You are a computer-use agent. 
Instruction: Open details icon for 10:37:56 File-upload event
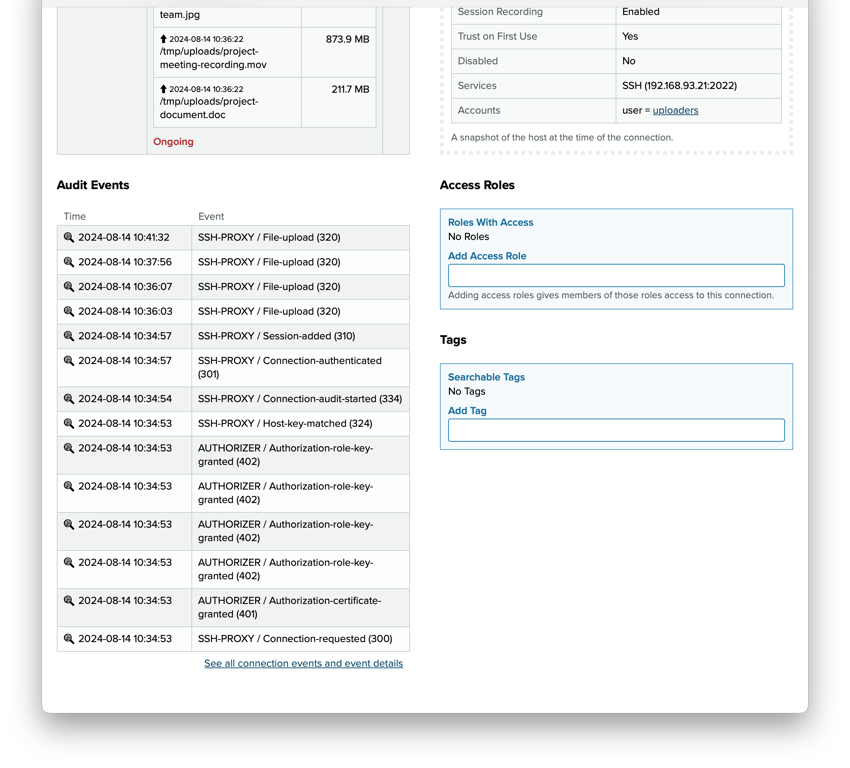click(69, 262)
